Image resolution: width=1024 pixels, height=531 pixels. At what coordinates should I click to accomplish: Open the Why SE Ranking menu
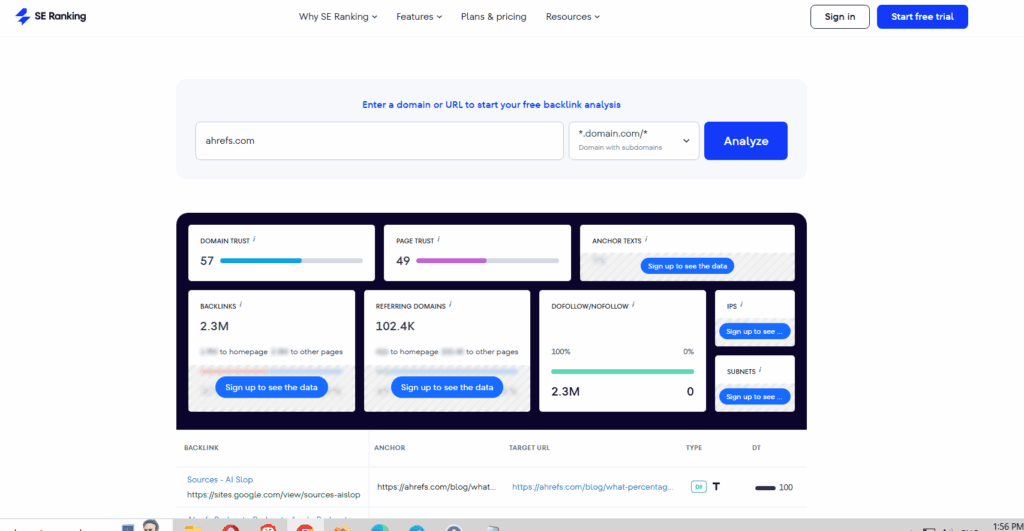(x=338, y=17)
